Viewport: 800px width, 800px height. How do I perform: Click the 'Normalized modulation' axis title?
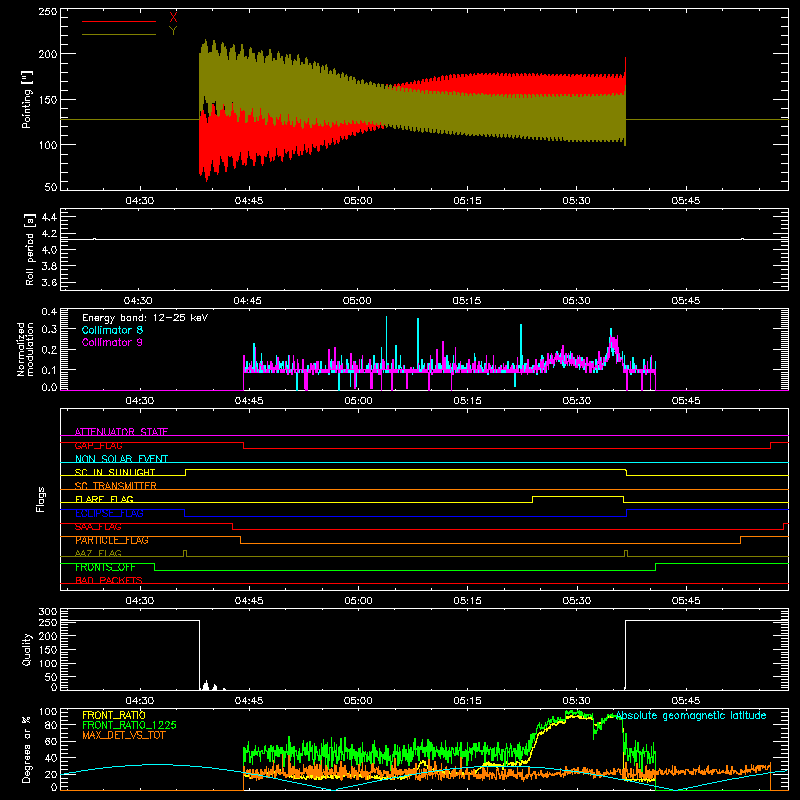(26, 349)
